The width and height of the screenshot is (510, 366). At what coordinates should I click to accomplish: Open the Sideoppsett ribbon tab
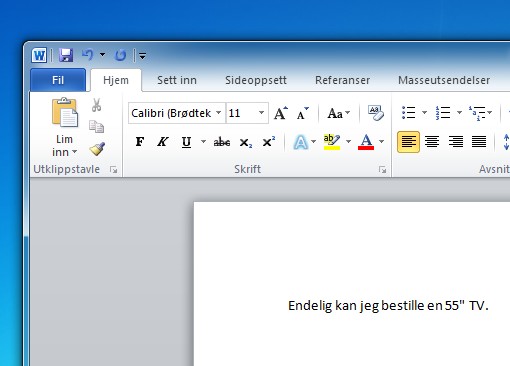pos(256,80)
